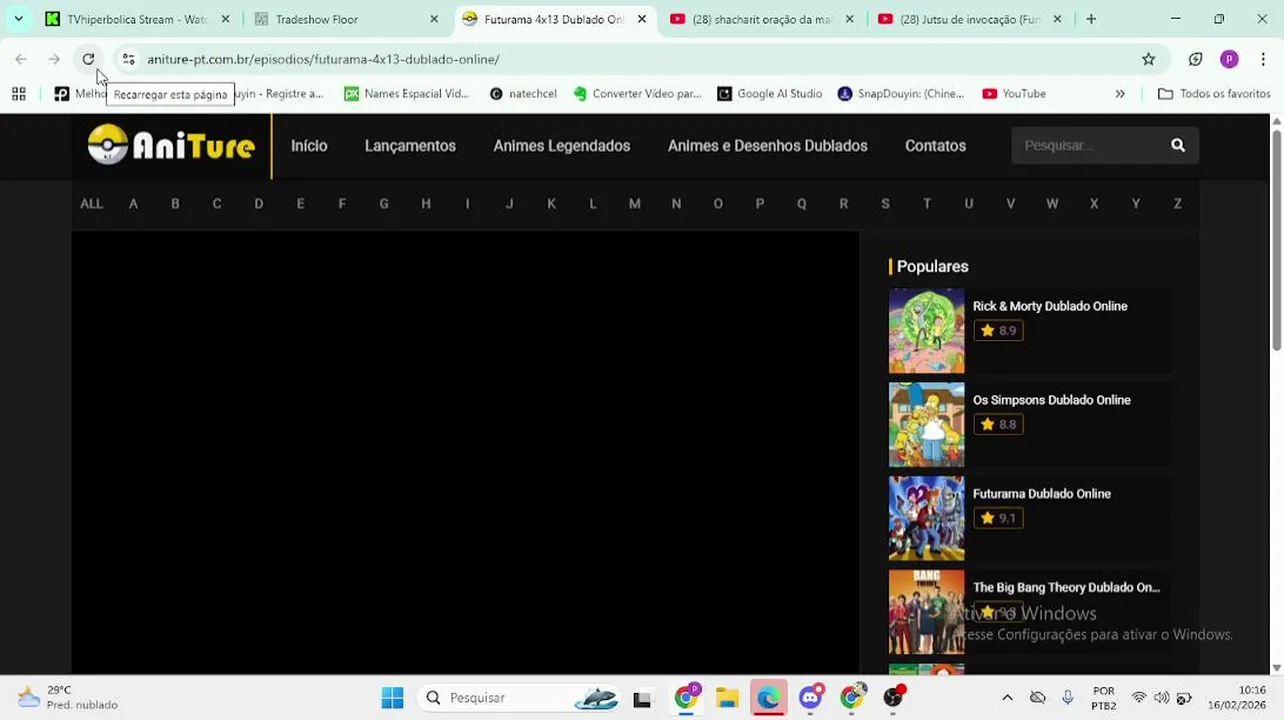Viewport: 1284px width, 720px height.
Task: Click Rick & Morty thumbnail
Action: 926,331
